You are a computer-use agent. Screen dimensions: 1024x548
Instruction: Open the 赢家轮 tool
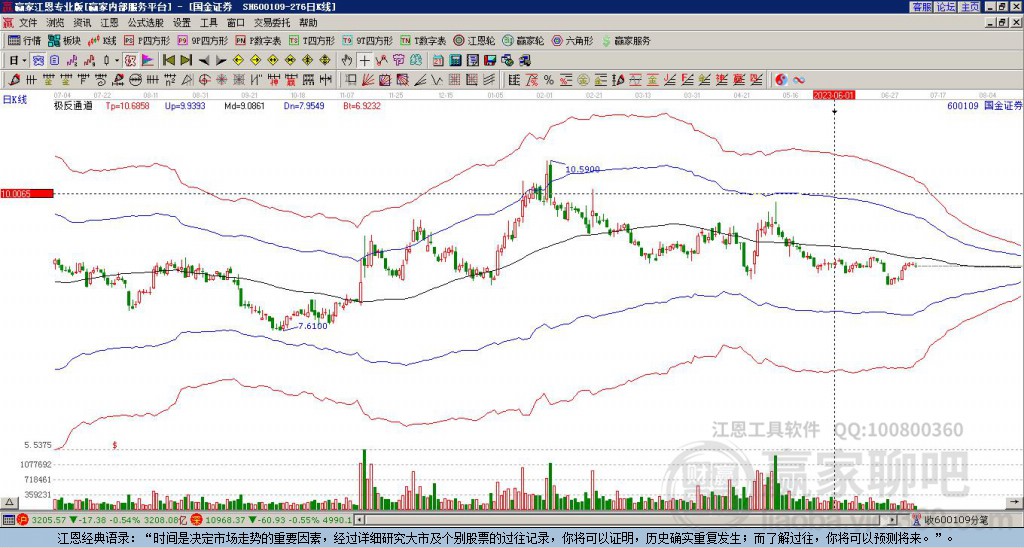[x=523, y=40]
